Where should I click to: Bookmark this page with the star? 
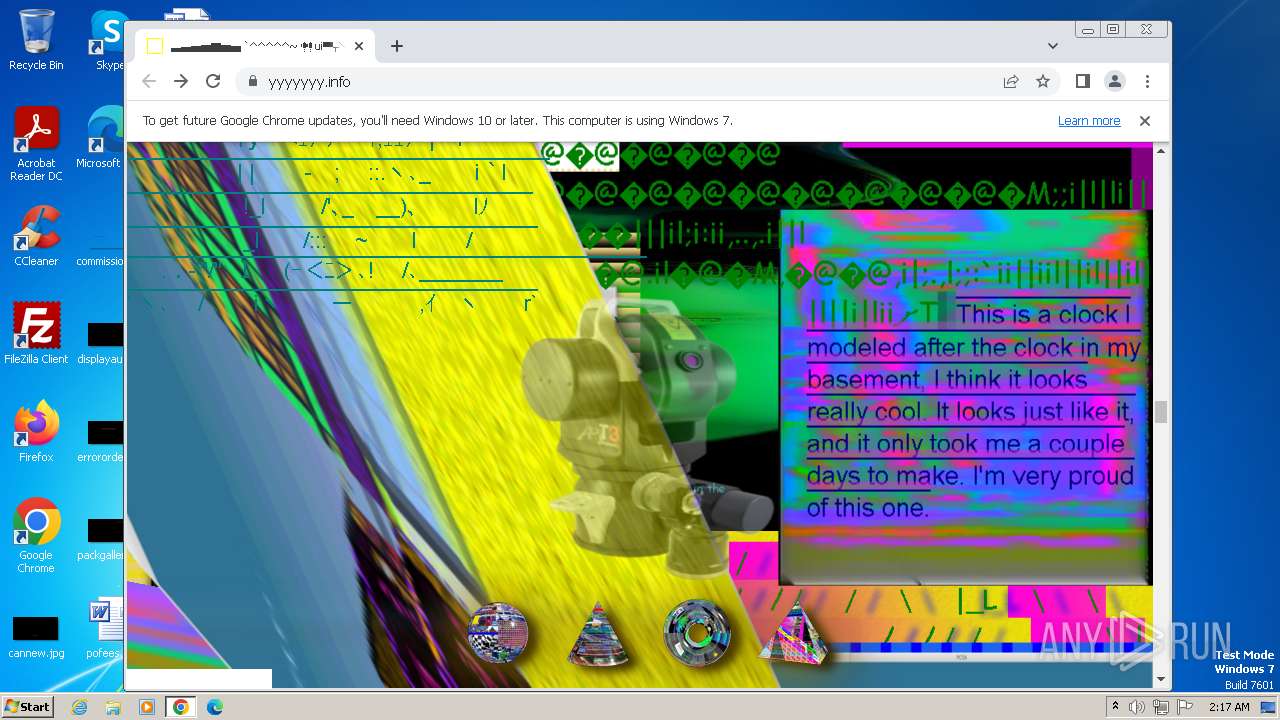tap(1043, 82)
